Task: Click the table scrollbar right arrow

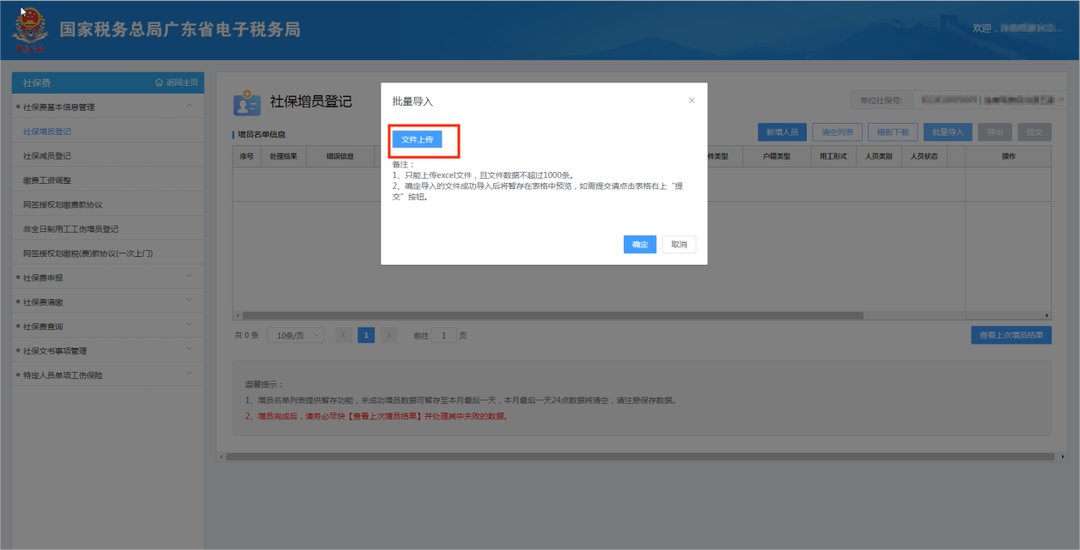Action: click(x=1048, y=315)
